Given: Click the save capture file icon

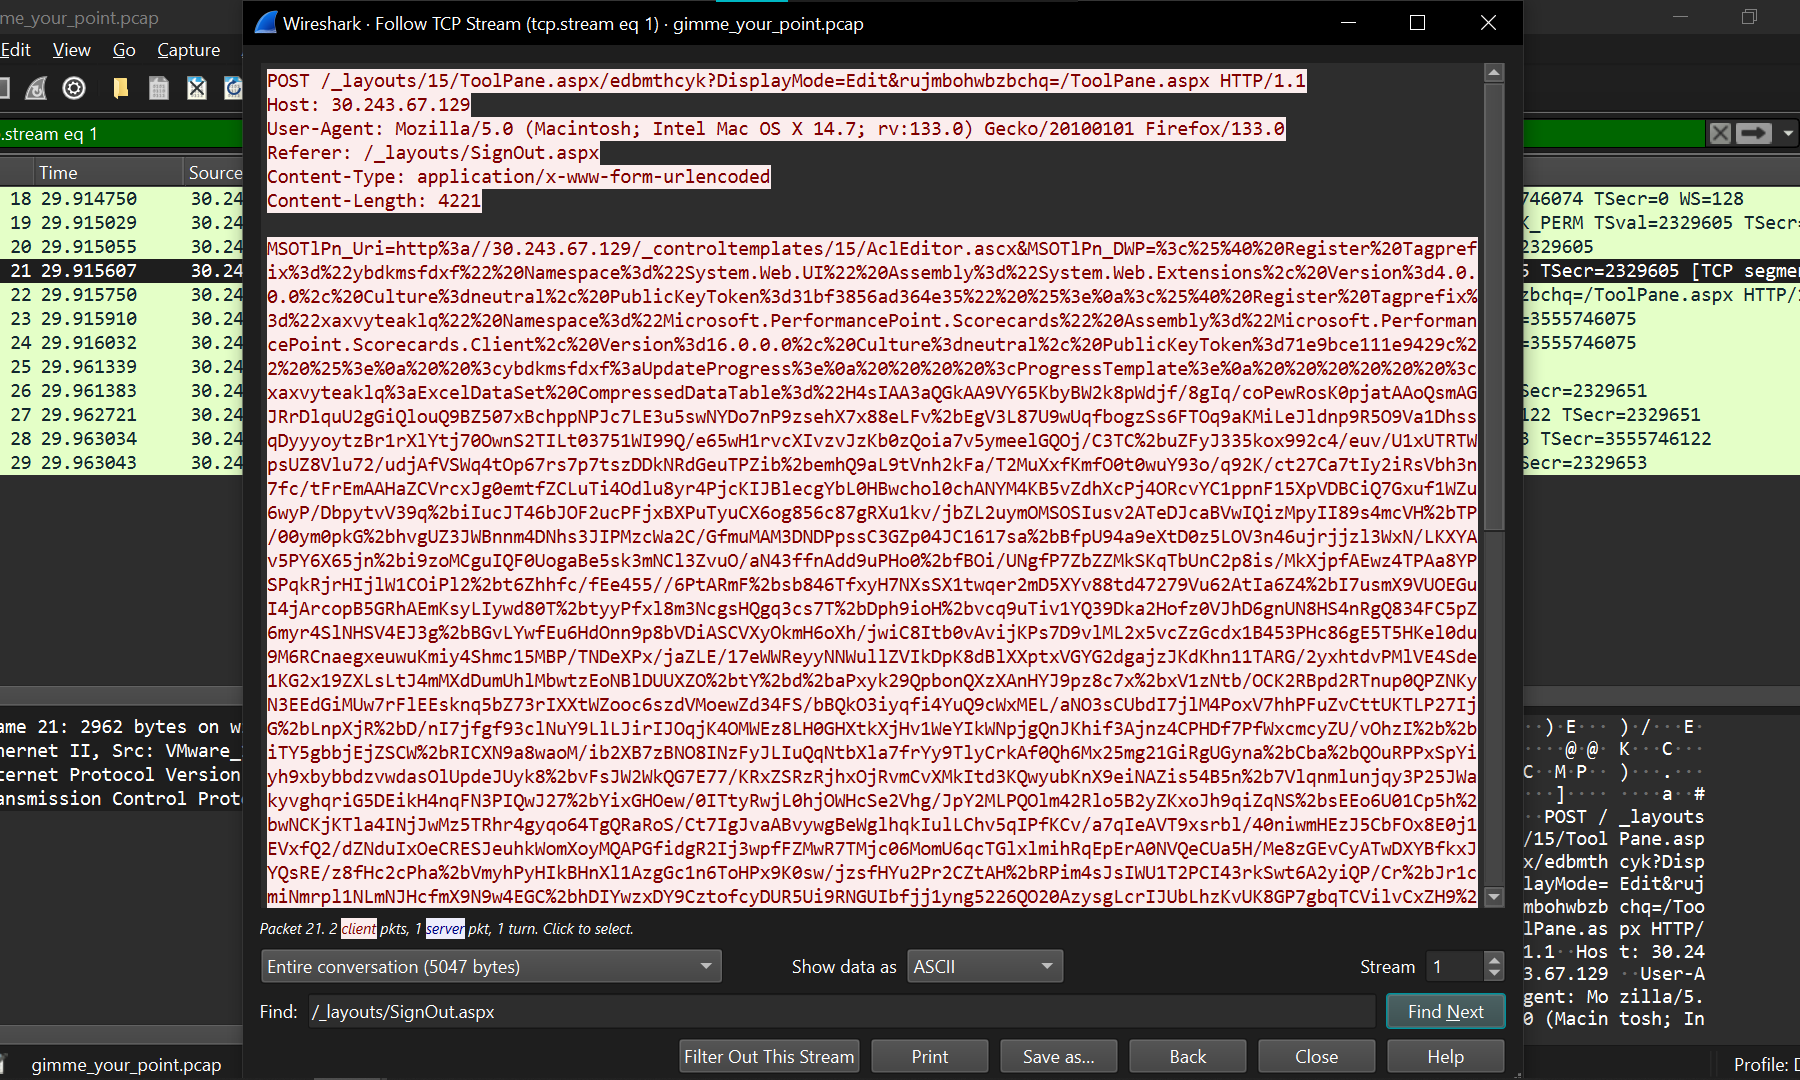Looking at the screenshot, I should [x=158, y=88].
